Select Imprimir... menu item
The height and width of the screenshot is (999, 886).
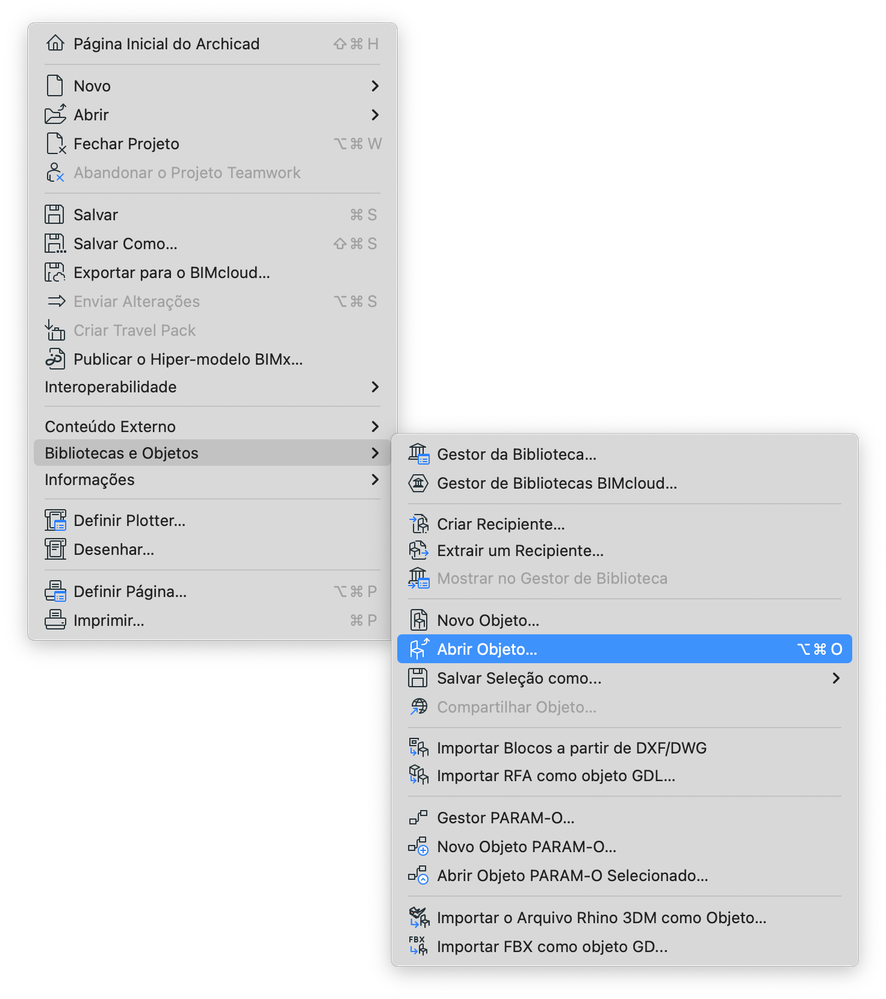[x=212, y=619]
